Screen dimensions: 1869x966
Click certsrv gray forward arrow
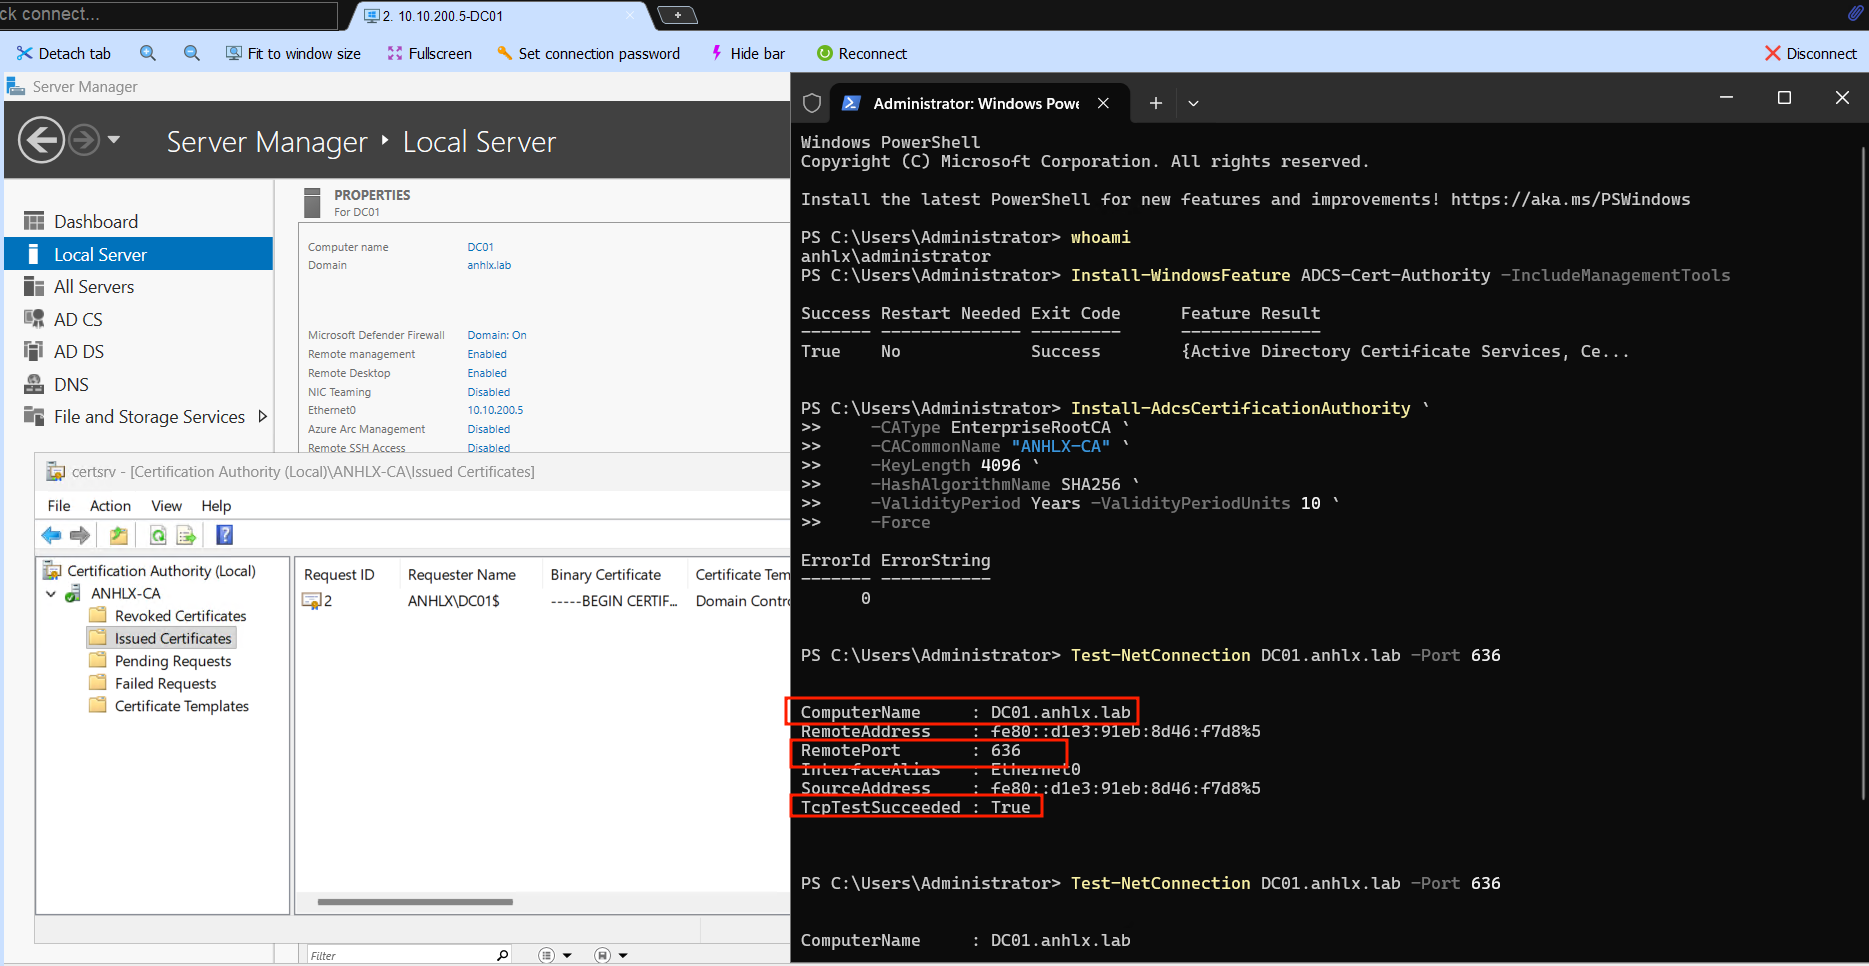click(80, 536)
